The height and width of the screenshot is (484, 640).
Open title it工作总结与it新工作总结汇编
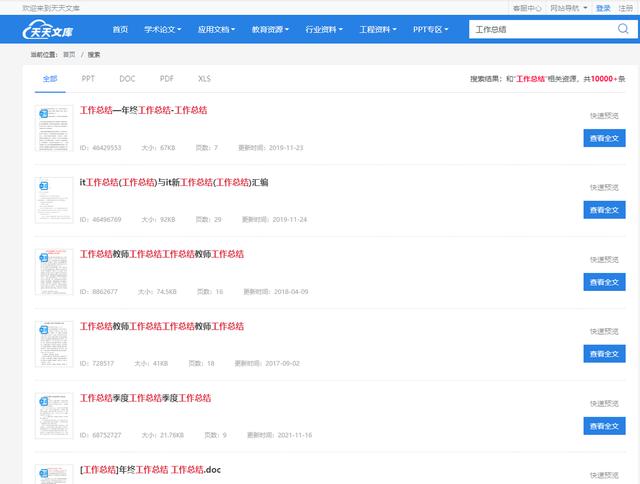click(x=174, y=182)
